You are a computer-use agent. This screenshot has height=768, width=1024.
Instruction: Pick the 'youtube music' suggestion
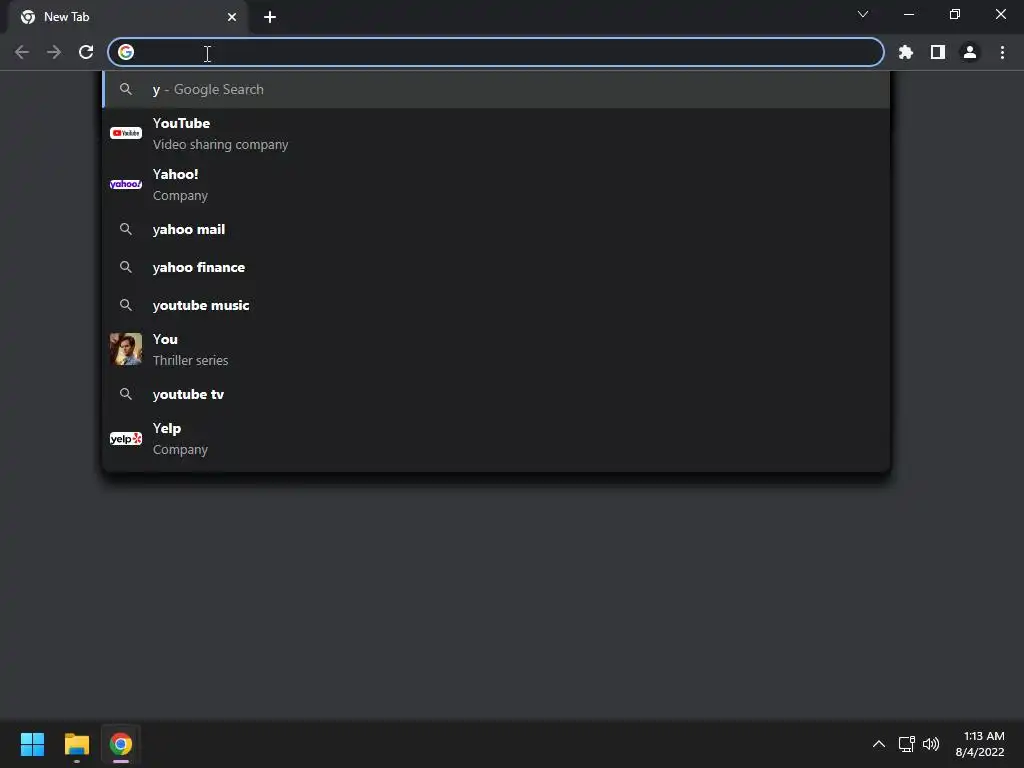coord(496,305)
